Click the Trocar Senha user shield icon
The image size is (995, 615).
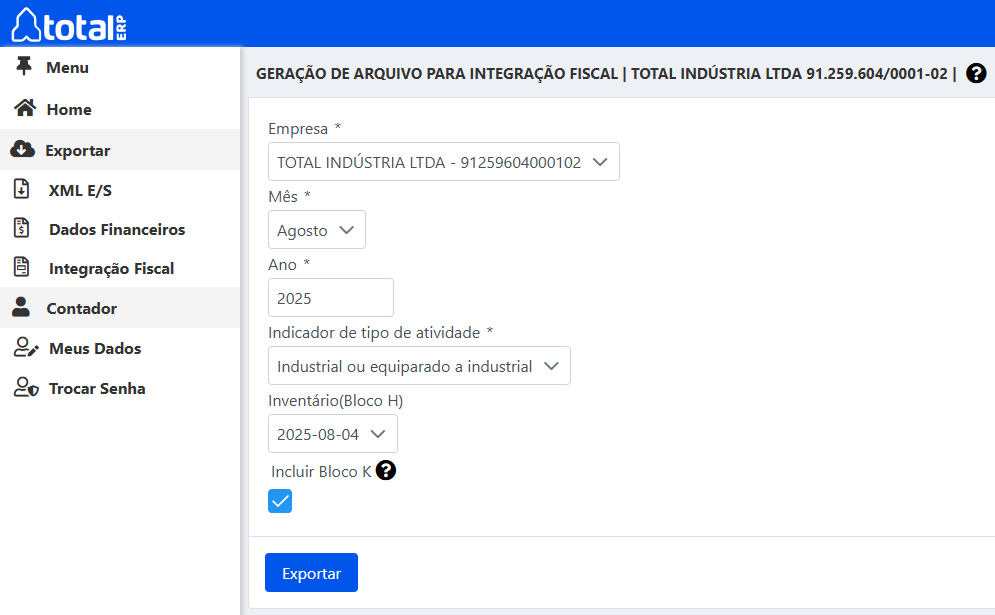point(24,388)
